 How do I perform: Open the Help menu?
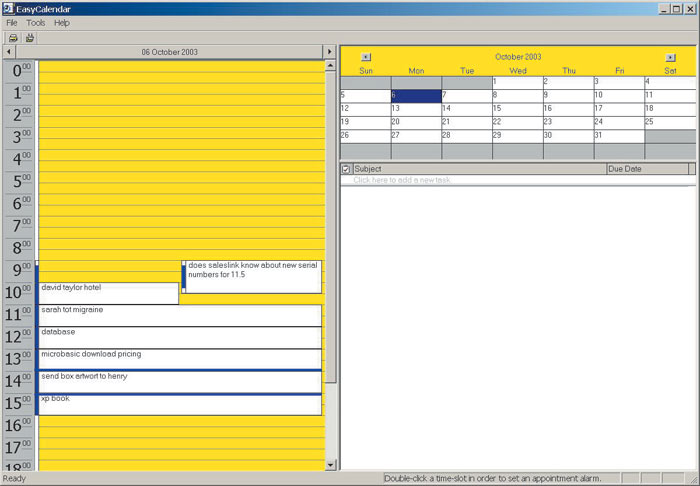(62, 22)
